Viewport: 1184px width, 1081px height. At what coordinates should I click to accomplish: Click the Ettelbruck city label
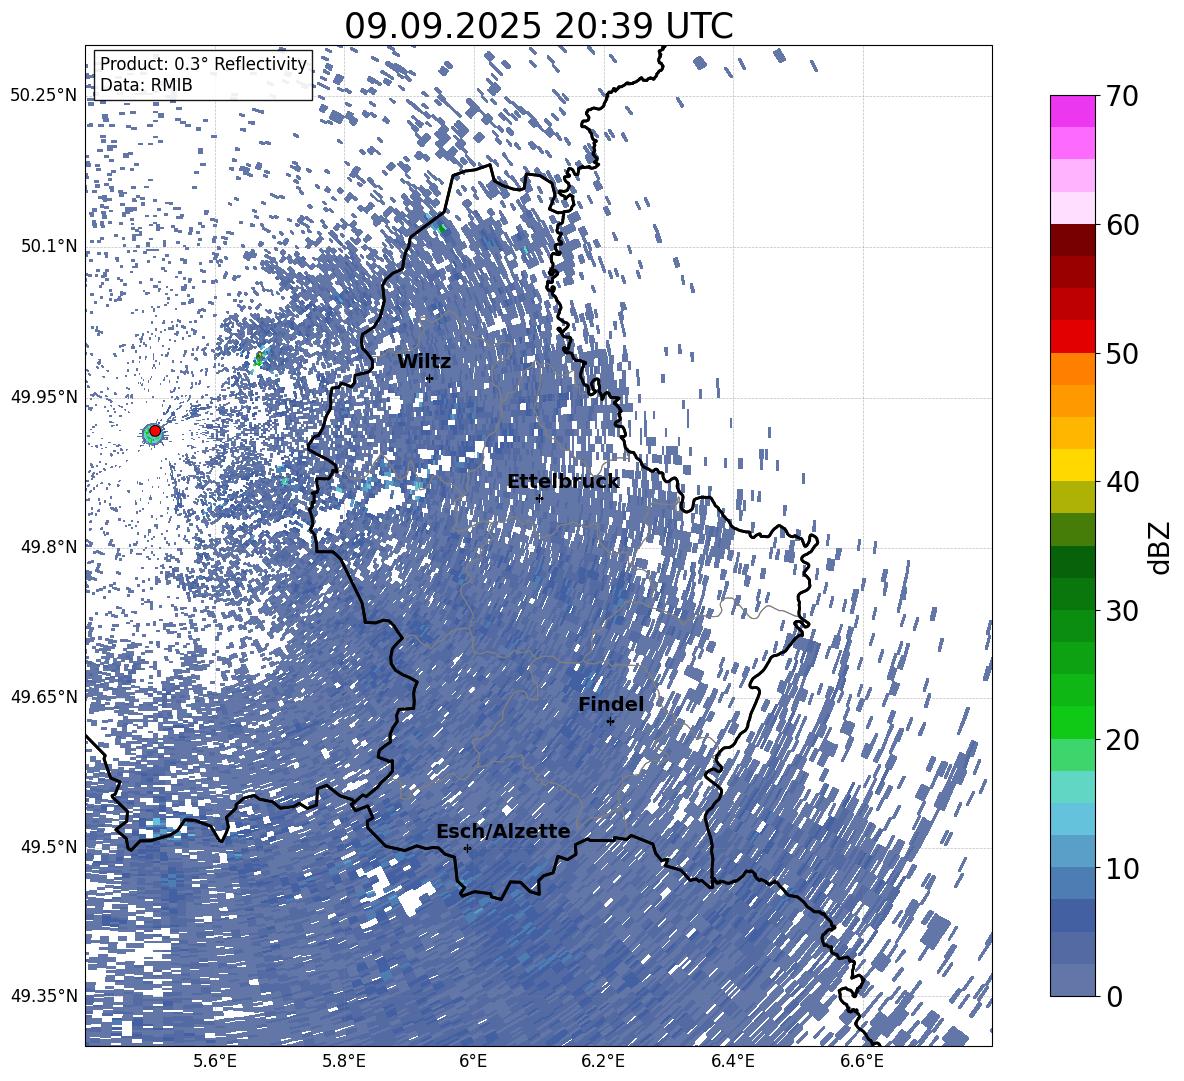click(563, 482)
